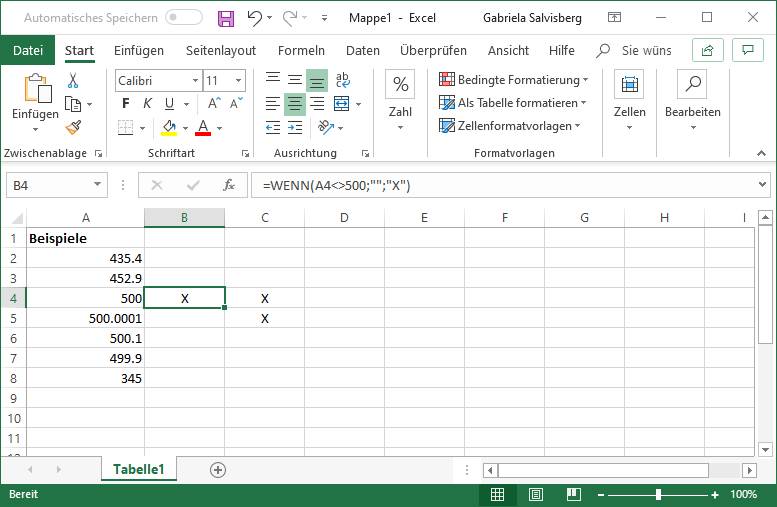Viewport: 777px width, 507px height.
Task: Open the Formeln ribbon tab
Action: tap(300, 50)
